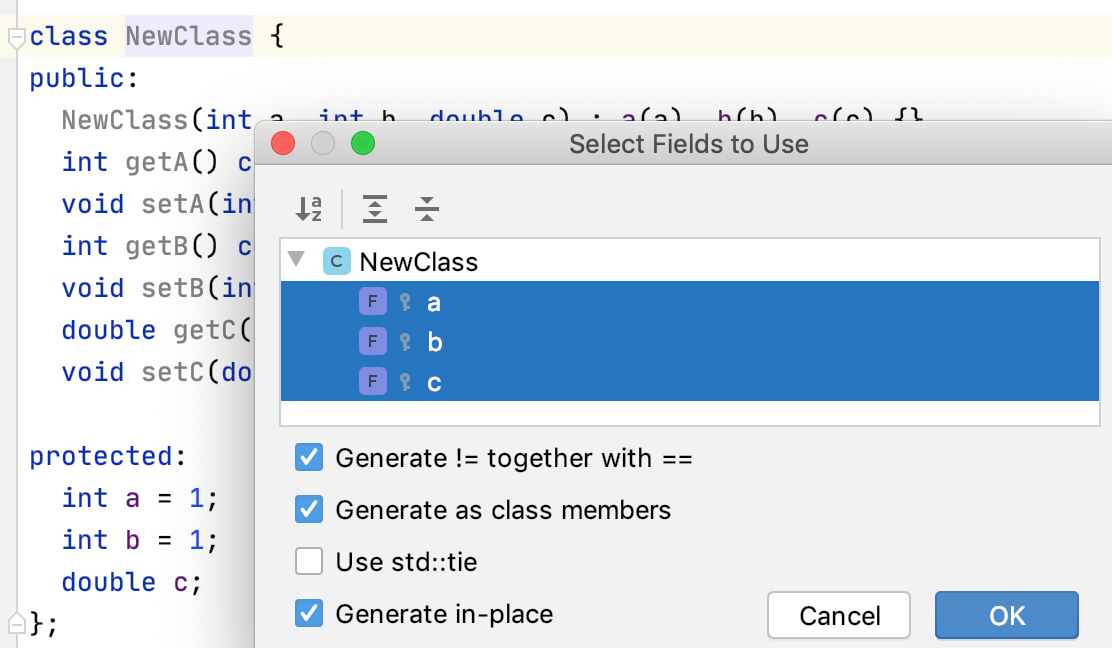Uncheck Generate in-place

(309, 615)
